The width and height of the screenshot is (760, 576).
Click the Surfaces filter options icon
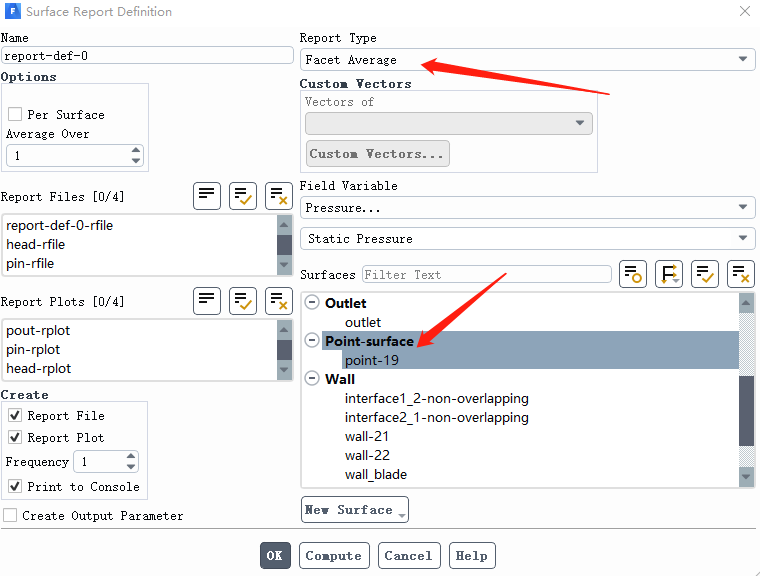(x=633, y=274)
